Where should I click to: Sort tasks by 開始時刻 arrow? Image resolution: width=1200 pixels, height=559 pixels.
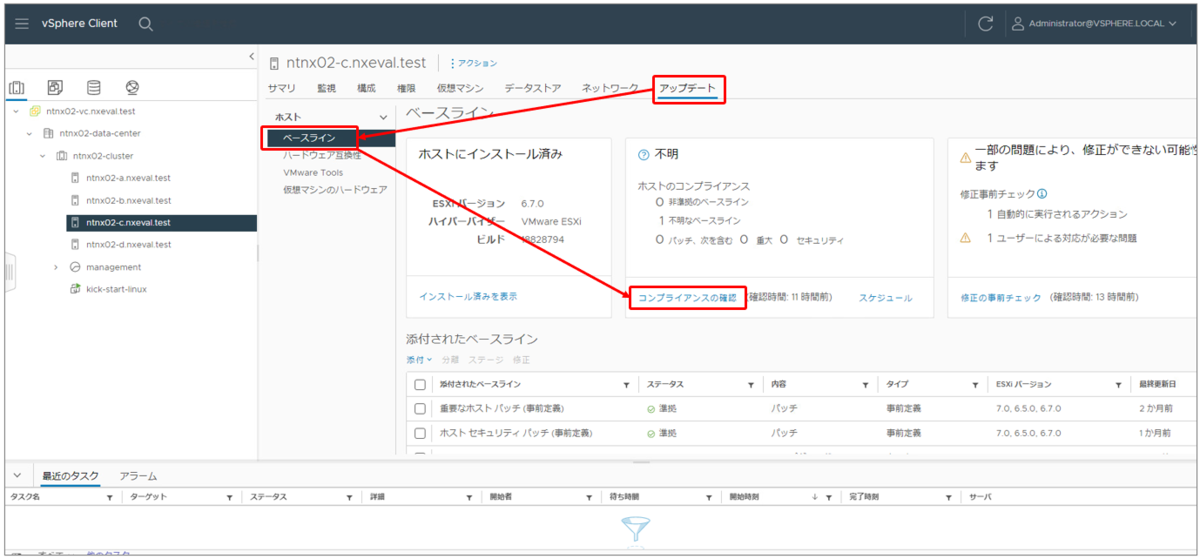pos(814,497)
